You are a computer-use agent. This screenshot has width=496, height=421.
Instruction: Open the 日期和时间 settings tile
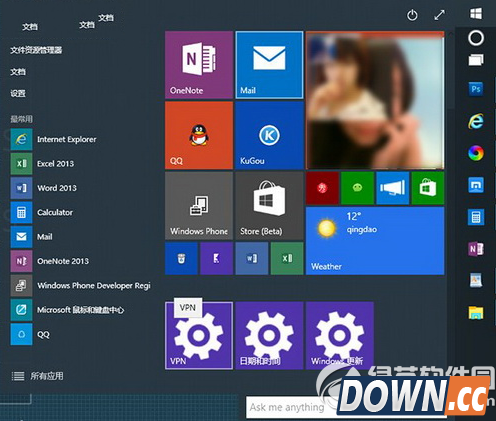click(269, 336)
